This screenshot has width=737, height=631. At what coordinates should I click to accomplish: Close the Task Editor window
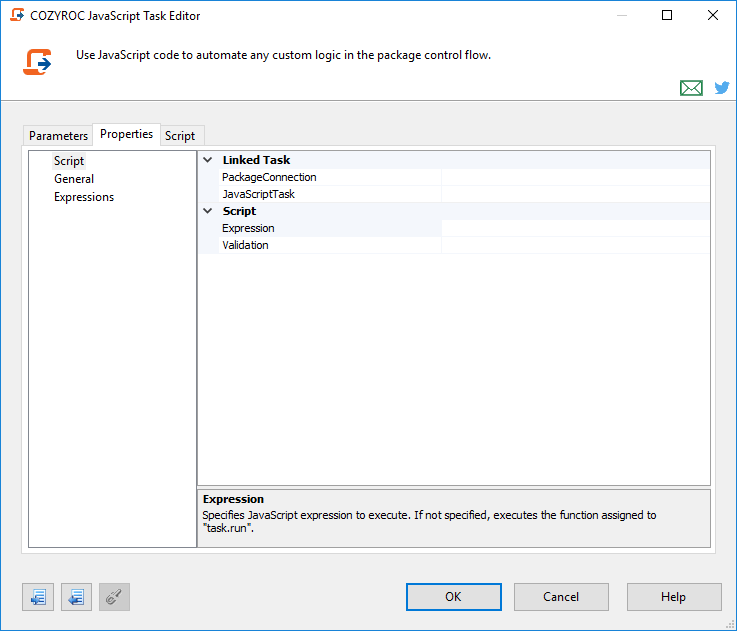tap(713, 16)
